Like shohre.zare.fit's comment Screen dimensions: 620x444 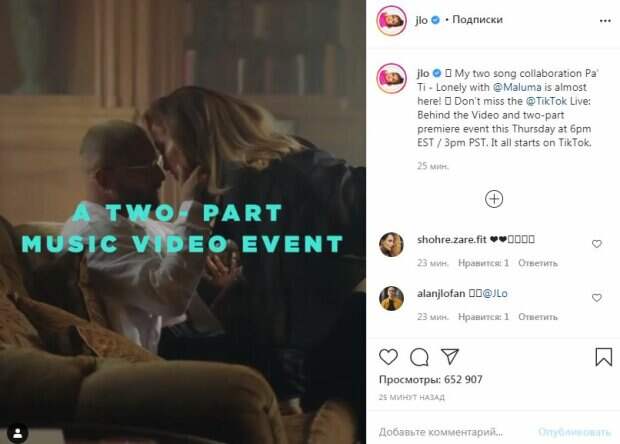[x=597, y=244]
